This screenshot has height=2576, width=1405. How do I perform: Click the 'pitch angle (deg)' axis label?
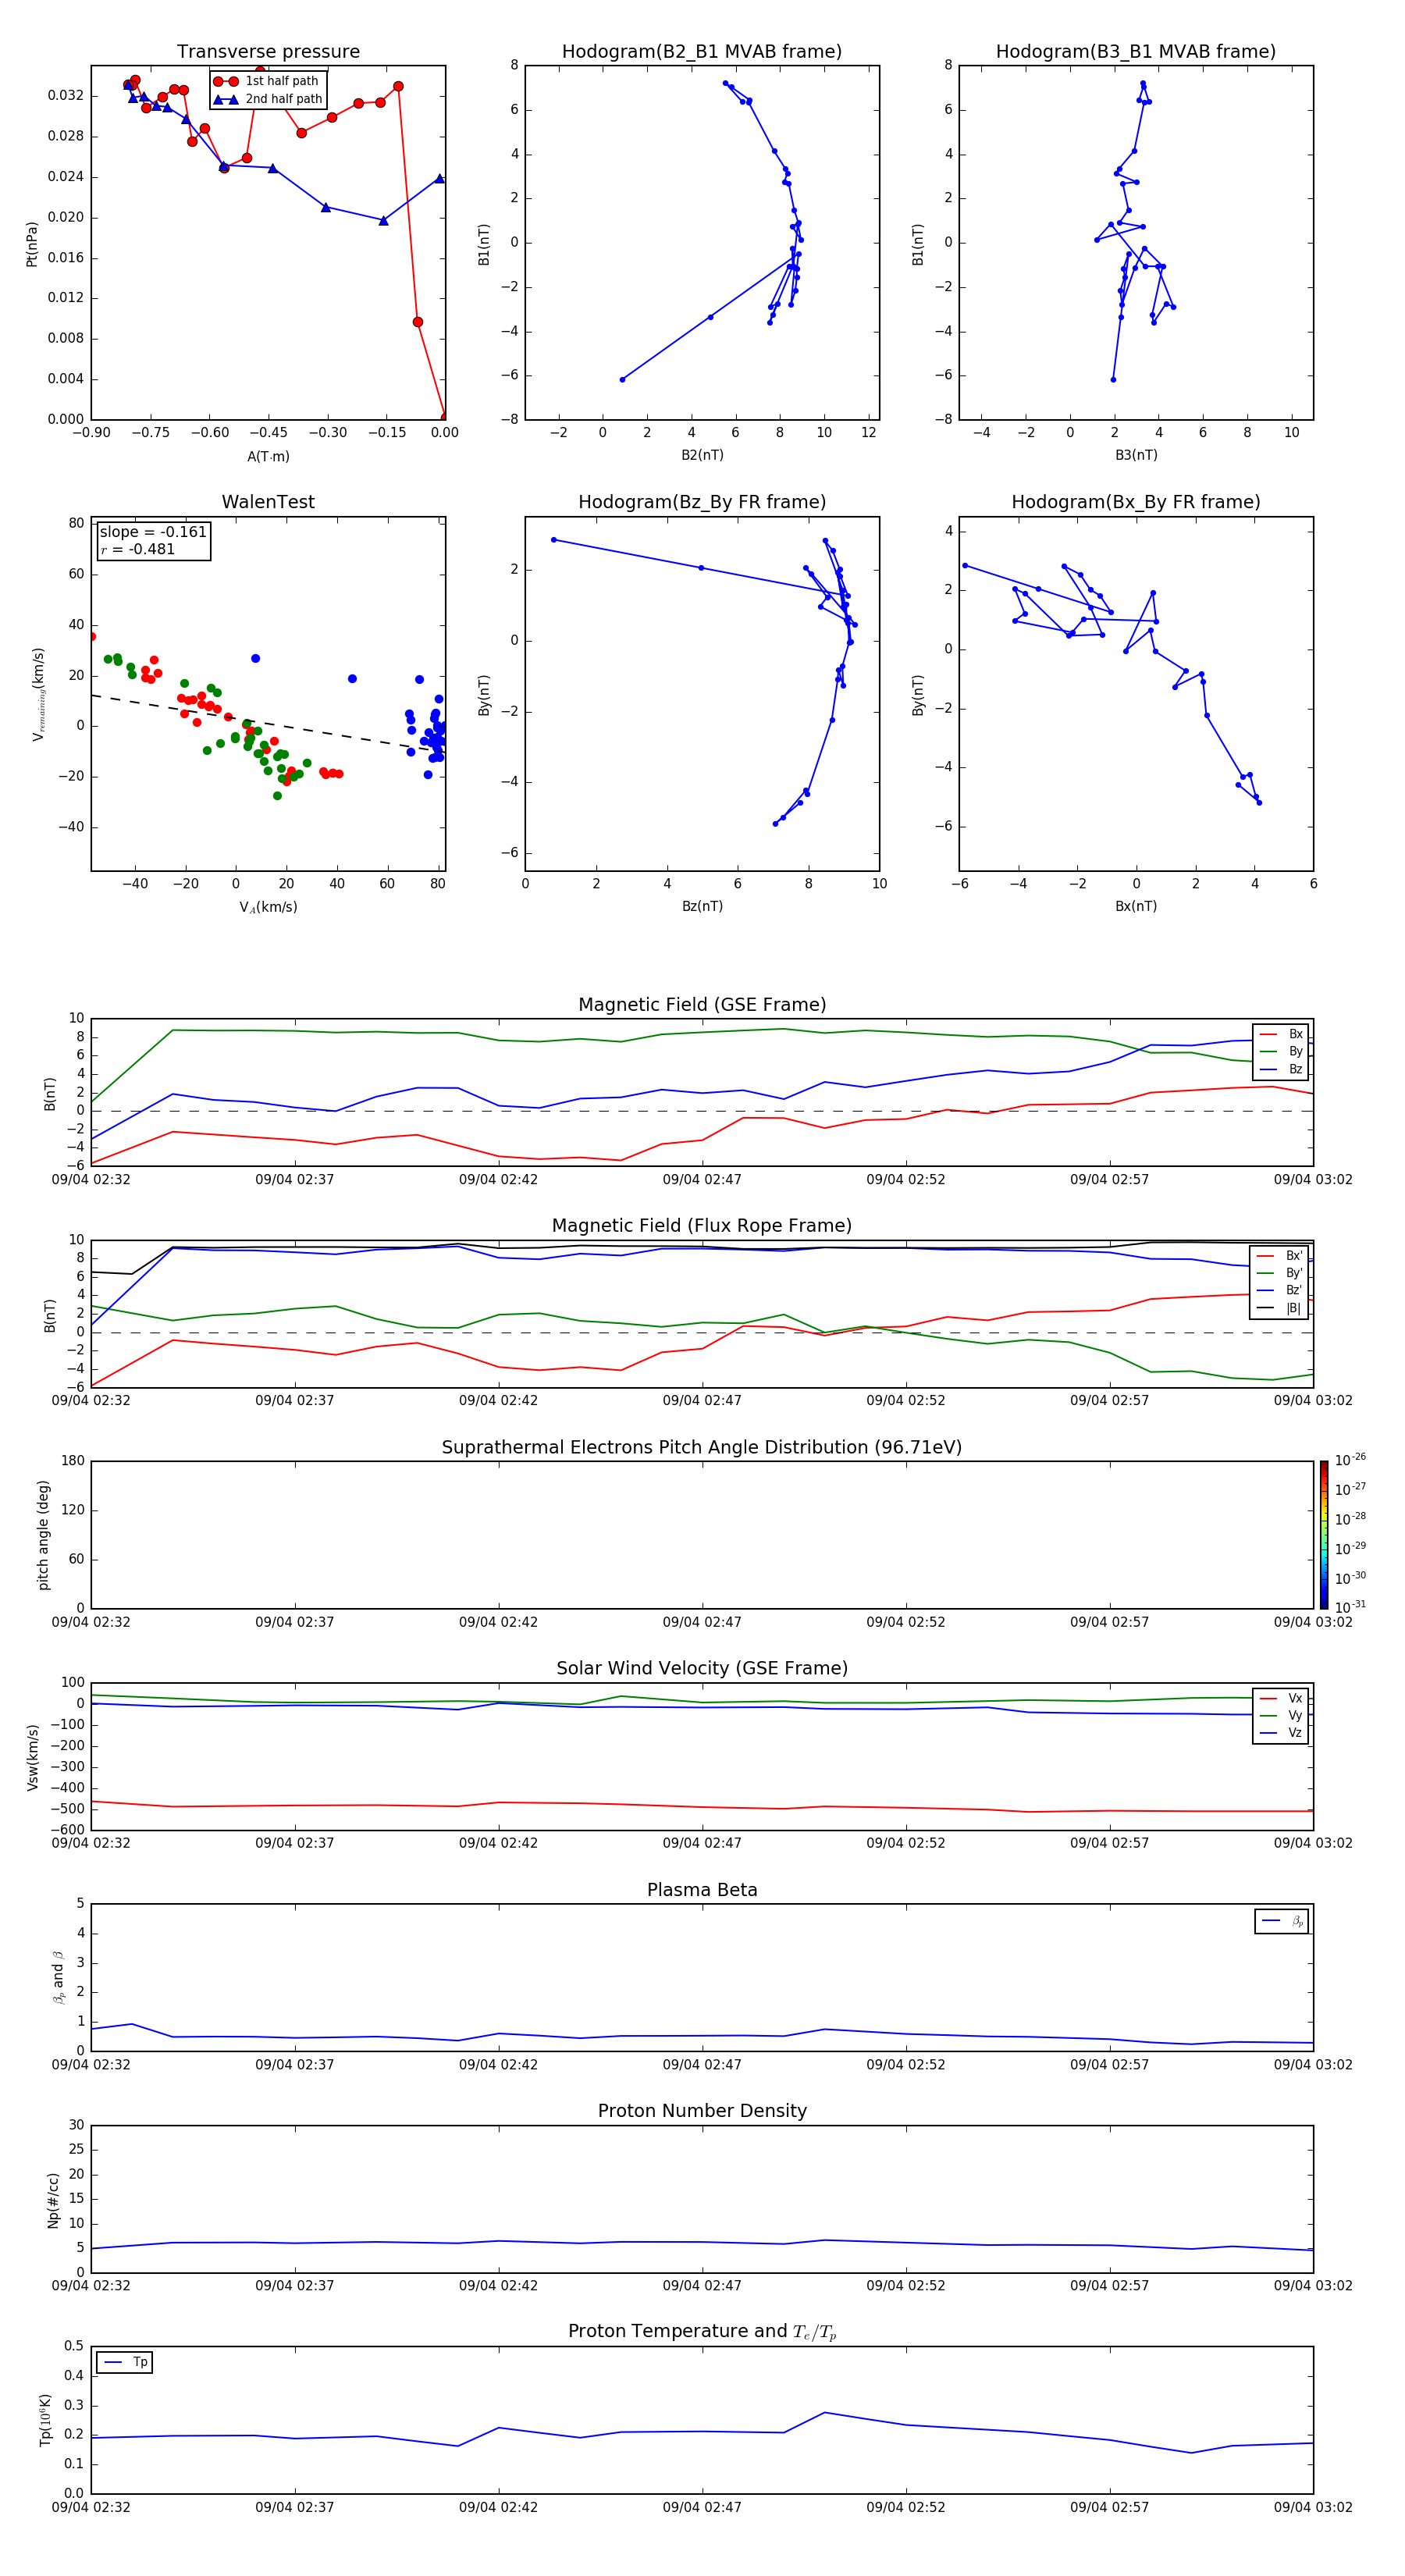tap(43, 1535)
